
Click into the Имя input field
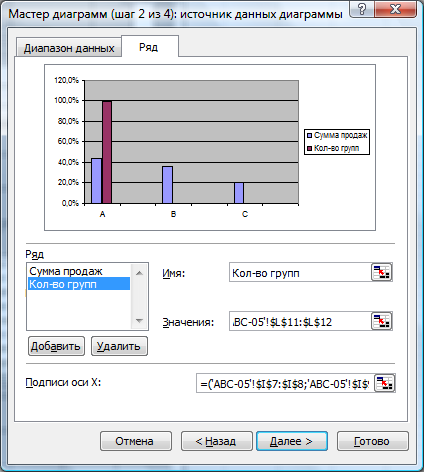point(300,272)
